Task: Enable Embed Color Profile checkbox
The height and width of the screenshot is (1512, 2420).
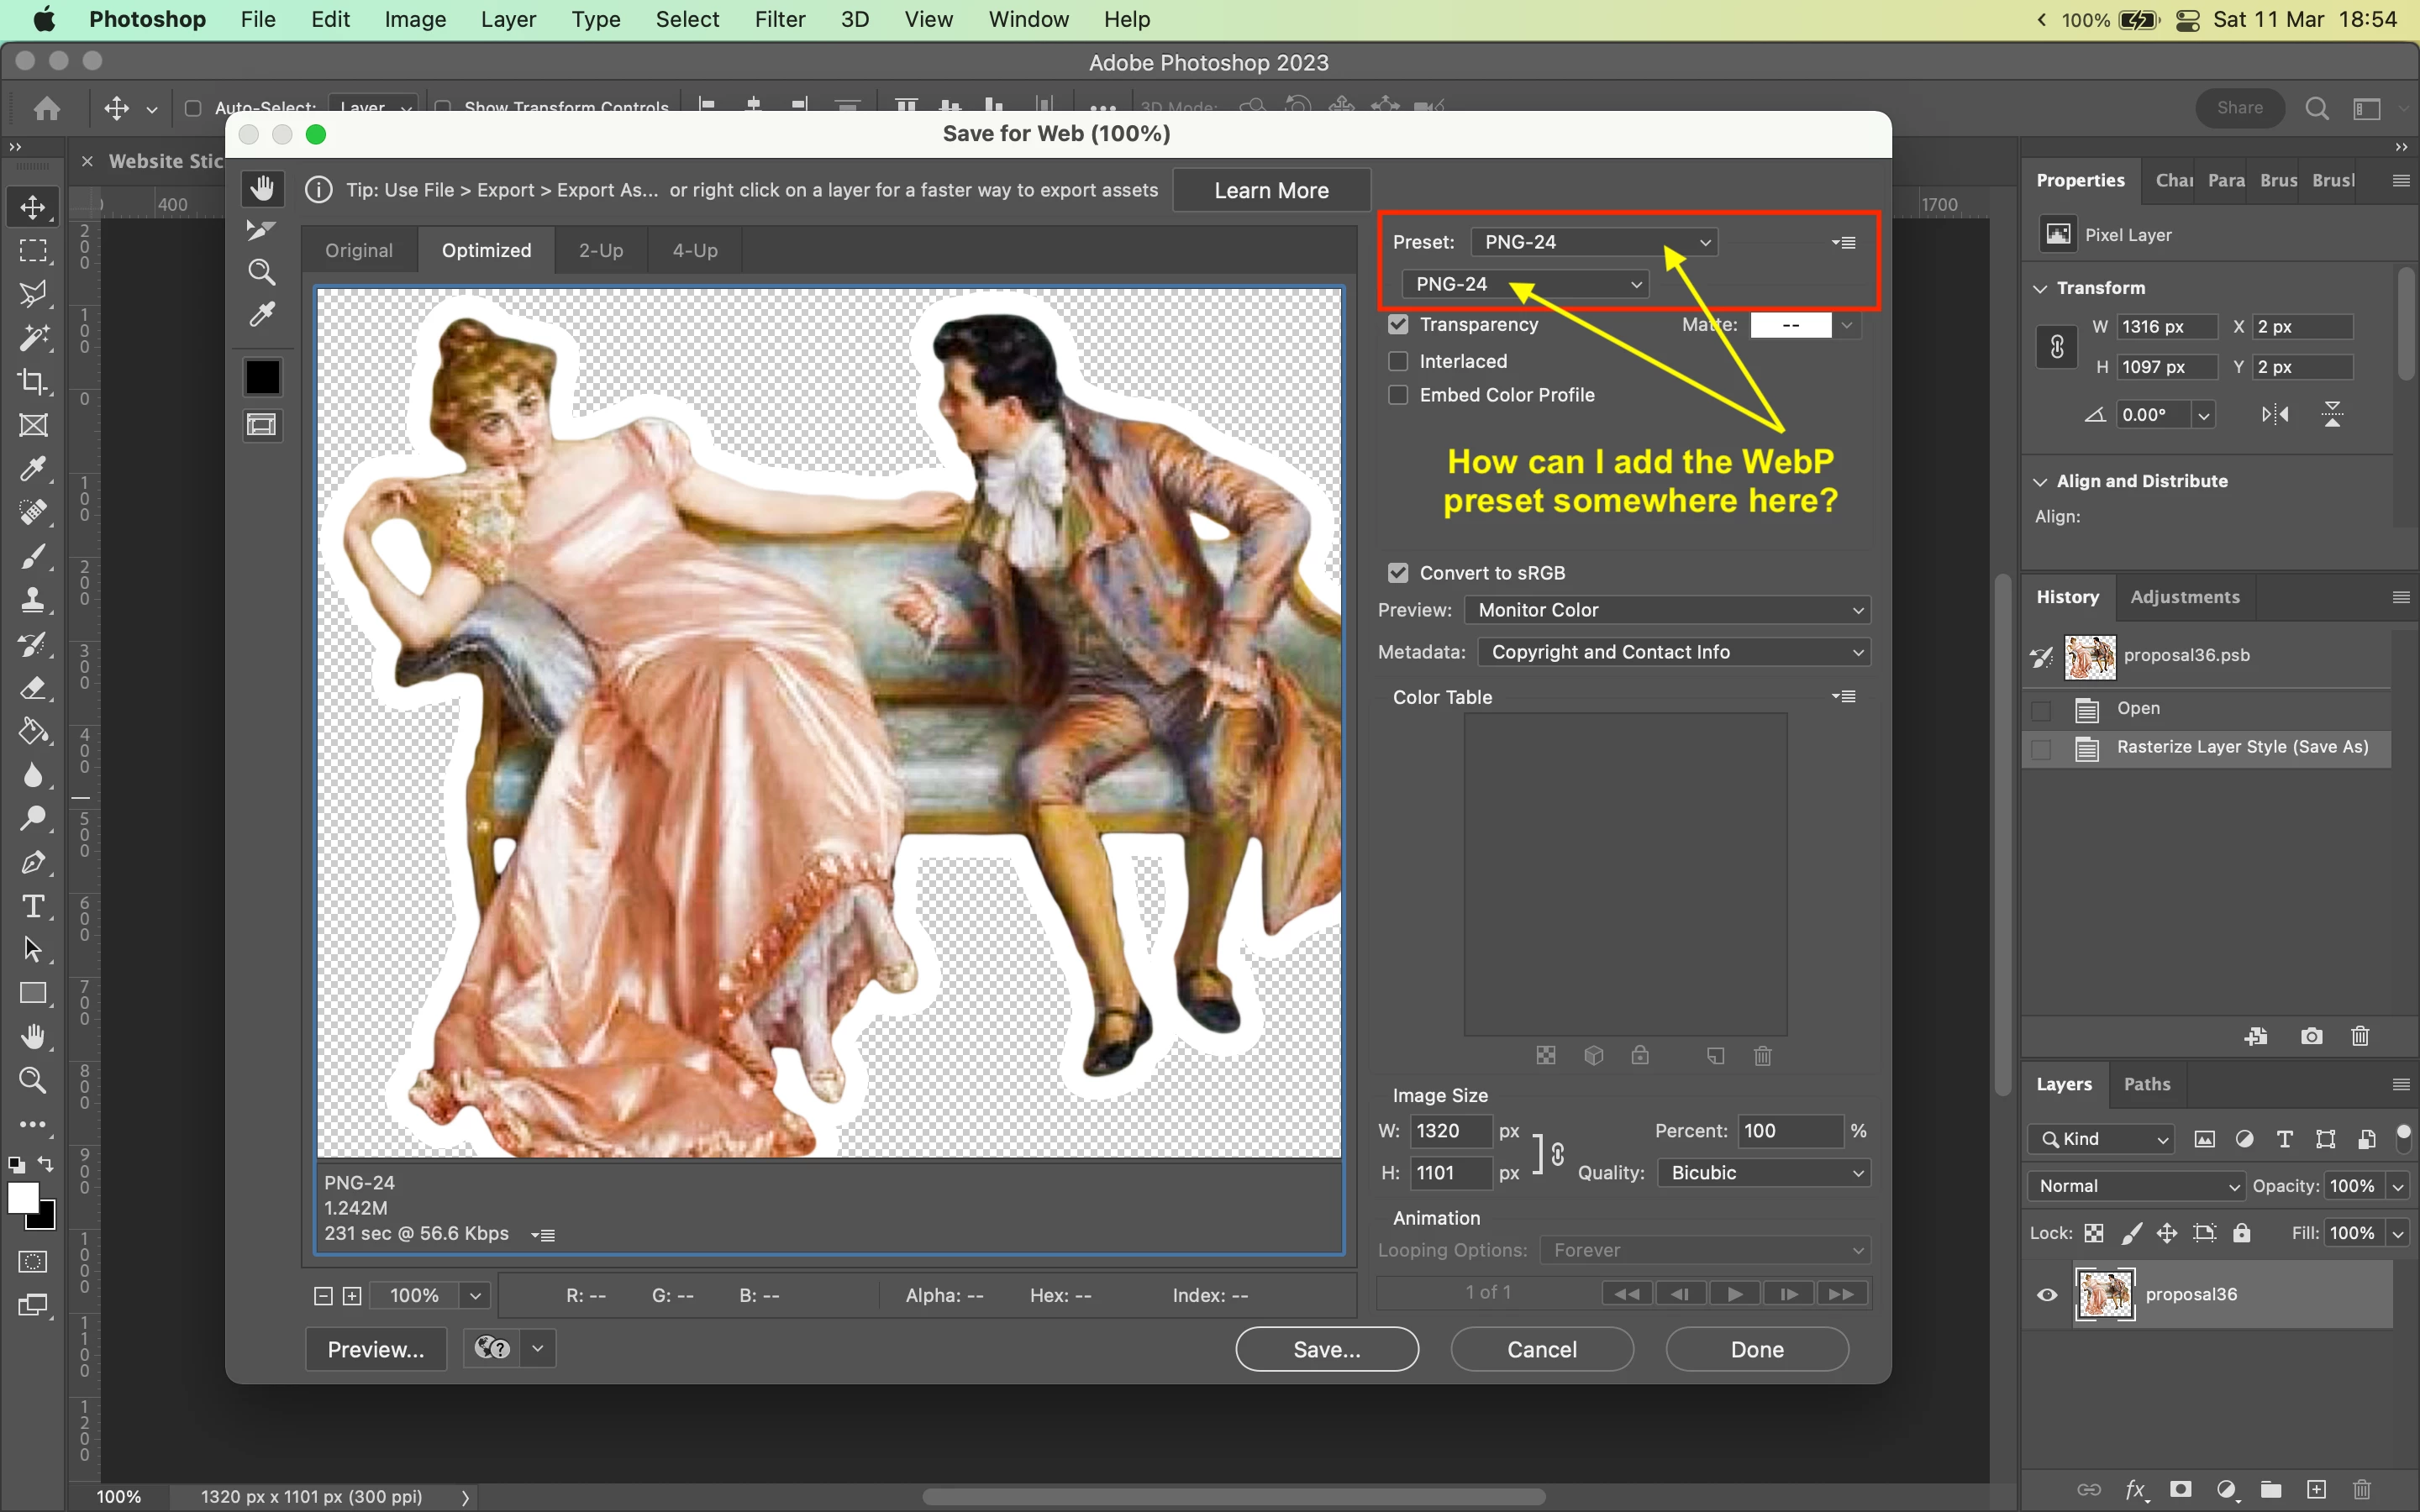Action: coord(1398,395)
